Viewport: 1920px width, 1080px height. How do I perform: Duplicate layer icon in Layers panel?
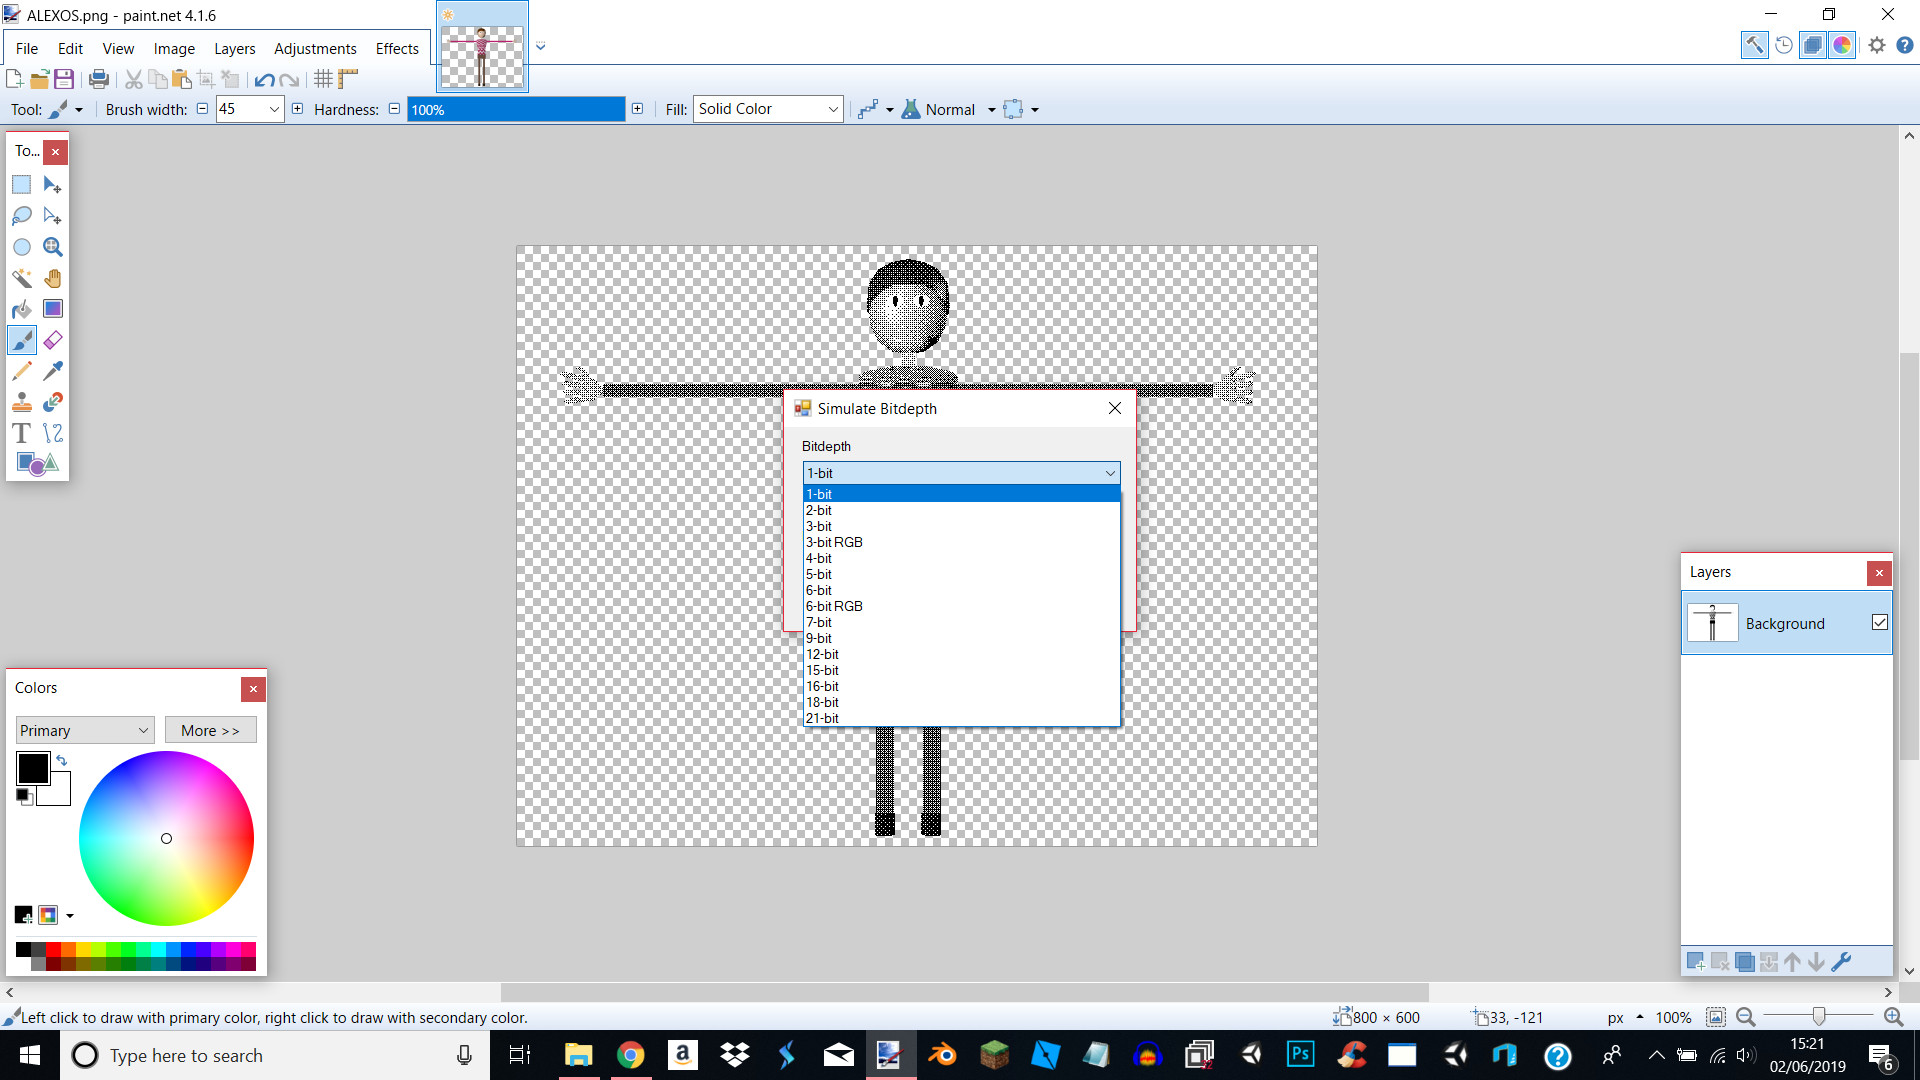(1745, 962)
